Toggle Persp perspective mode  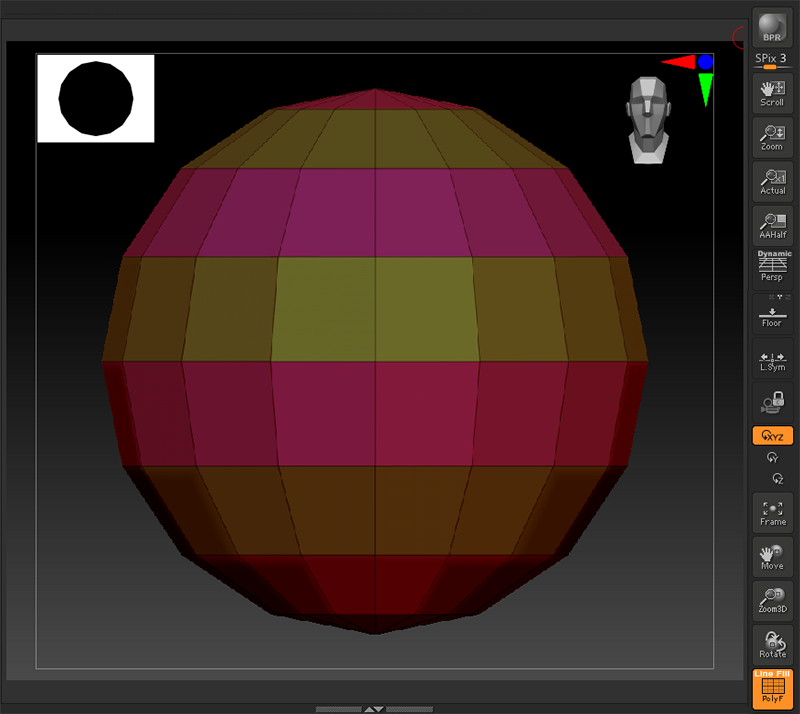click(x=772, y=269)
